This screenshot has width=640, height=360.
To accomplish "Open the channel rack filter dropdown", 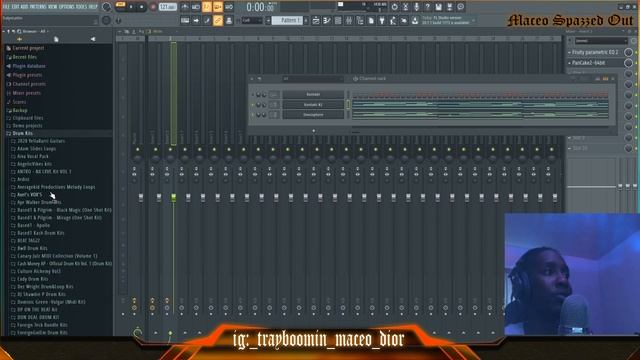I will tap(313, 78).
